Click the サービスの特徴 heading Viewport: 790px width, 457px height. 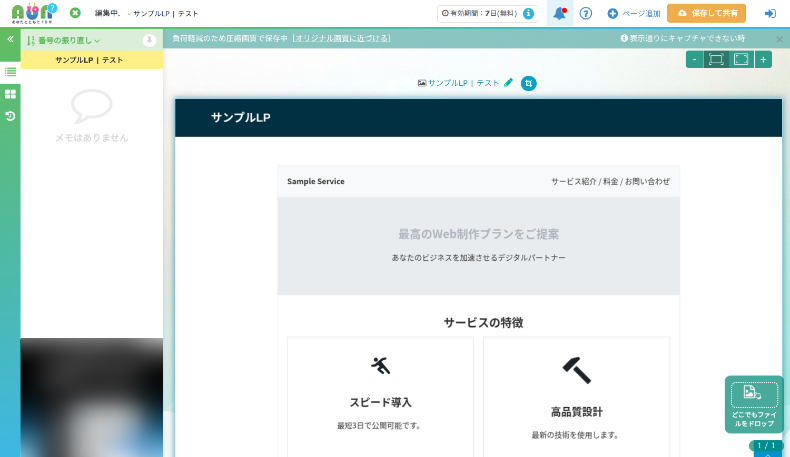(x=483, y=322)
